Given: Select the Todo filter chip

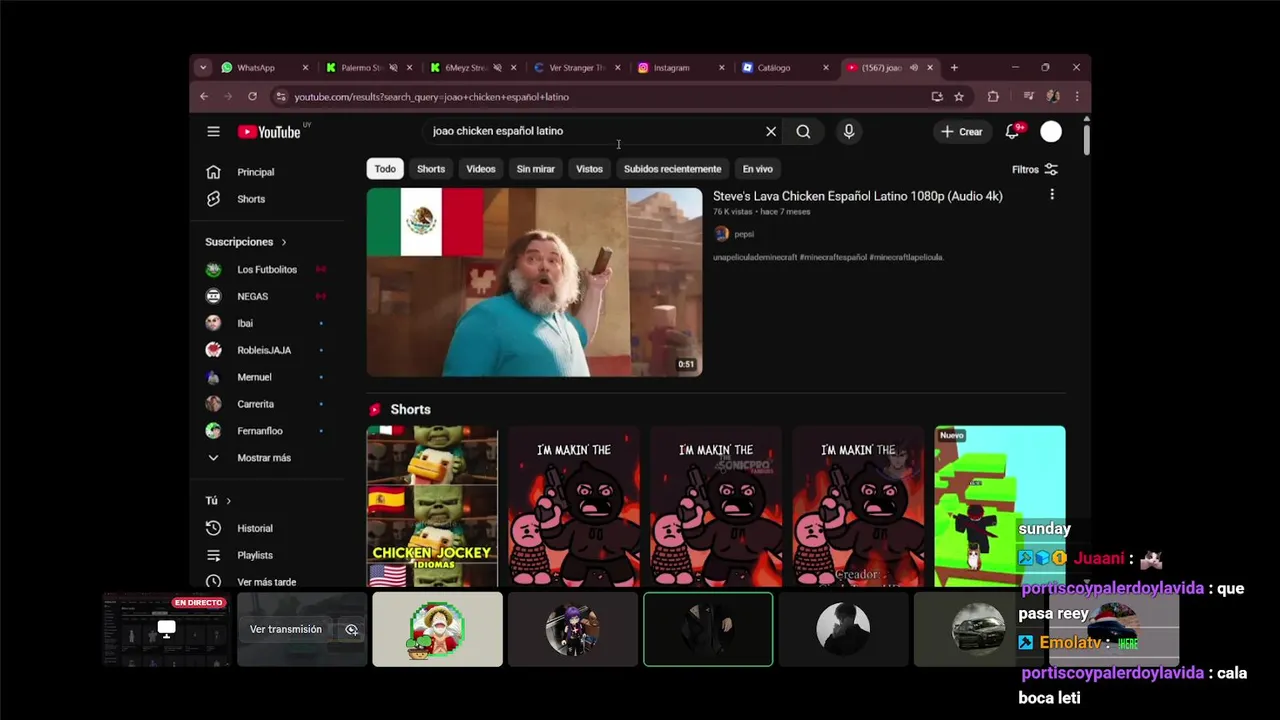Looking at the screenshot, I should 385,169.
